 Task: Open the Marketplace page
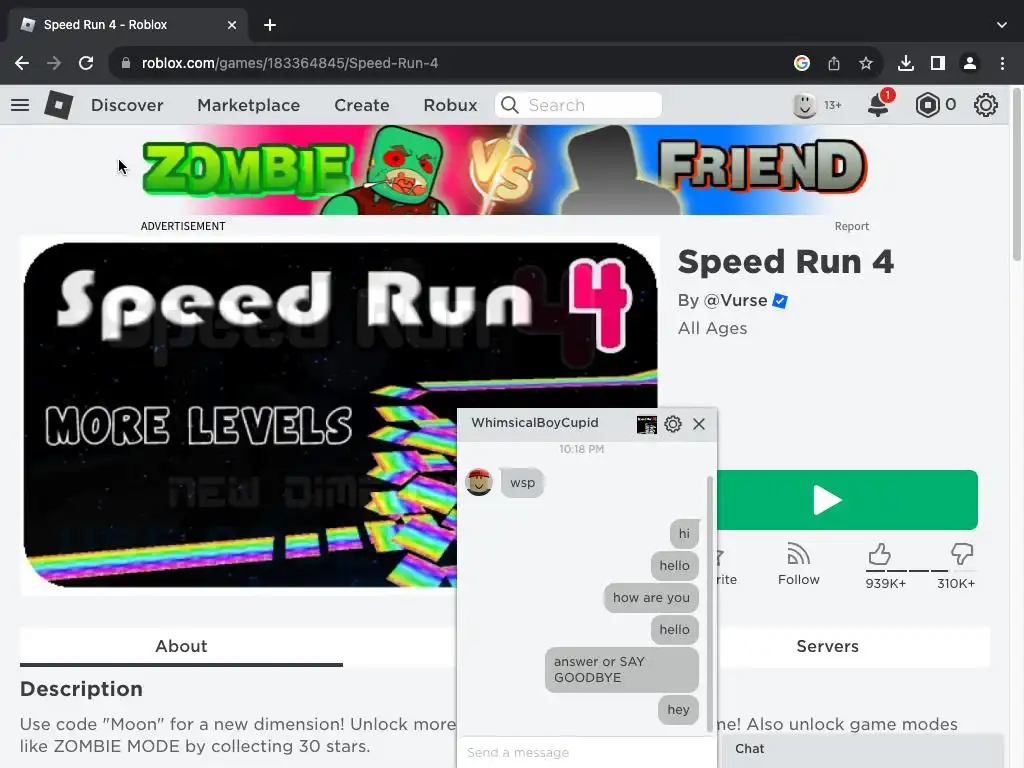pos(248,105)
